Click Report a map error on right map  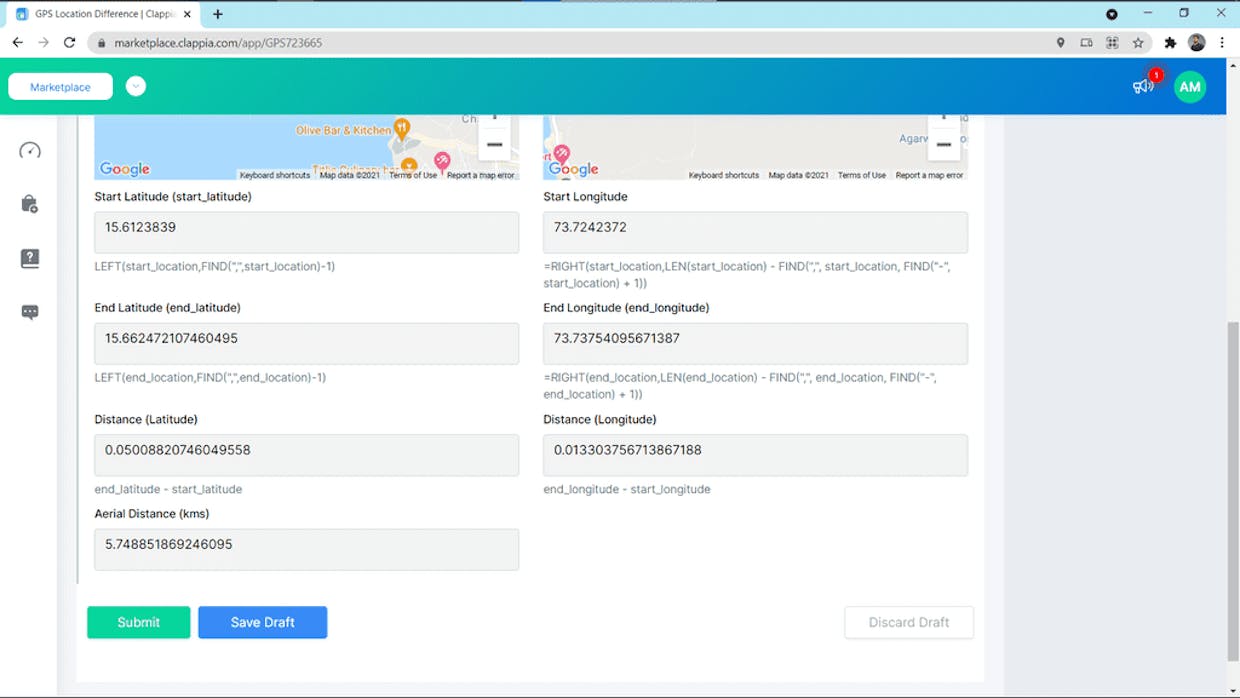click(929, 175)
